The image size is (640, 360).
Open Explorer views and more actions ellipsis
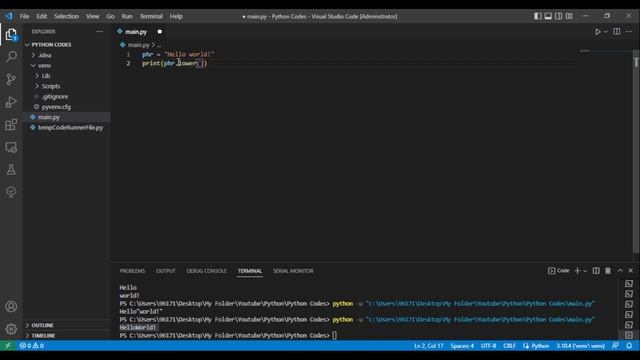click(x=100, y=31)
